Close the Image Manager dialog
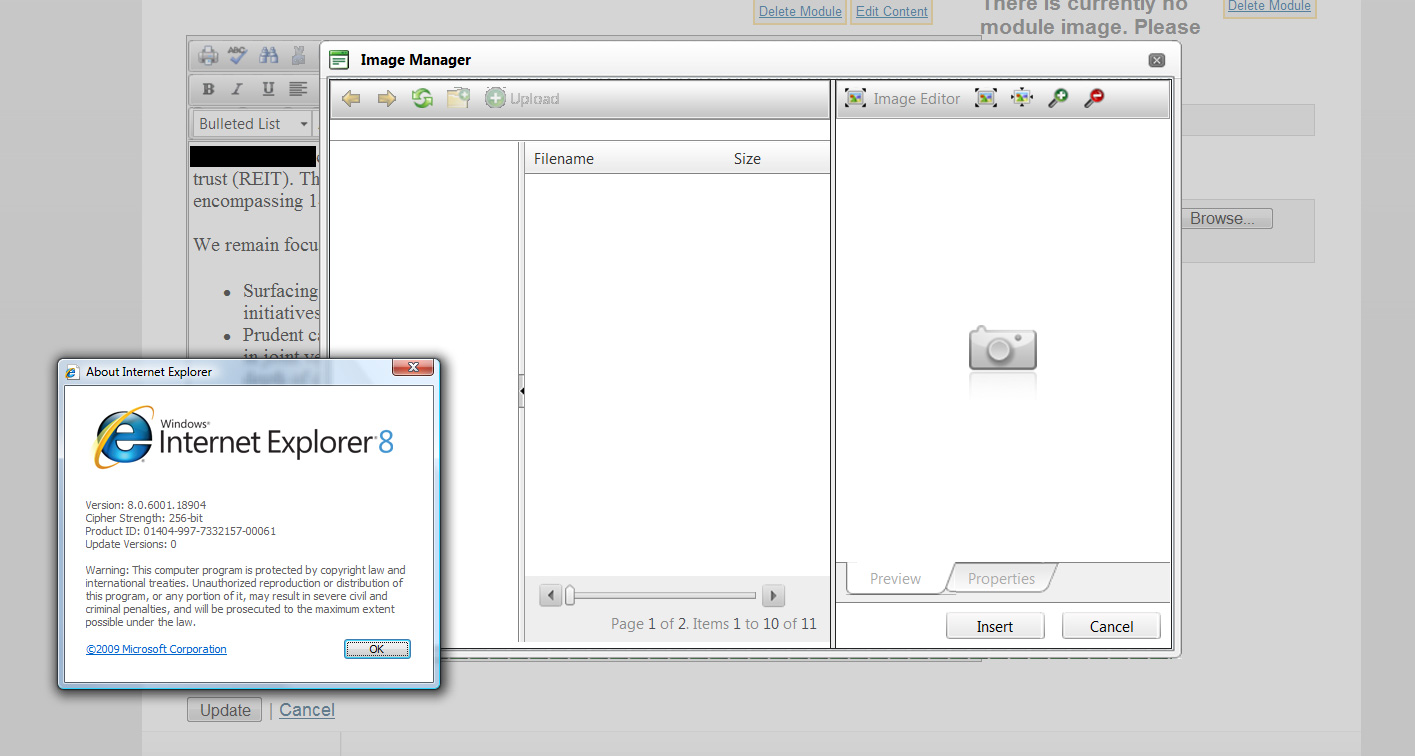 pos(1157,60)
